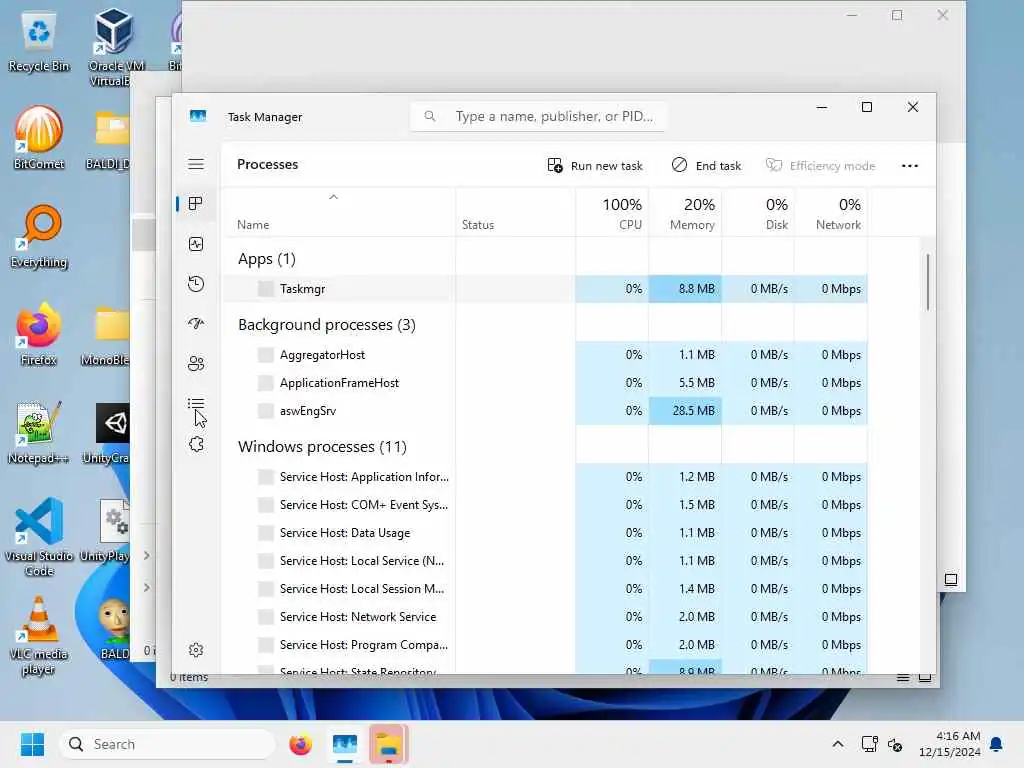
Task: Sort processes by Disk column
Action: [x=758, y=213]
